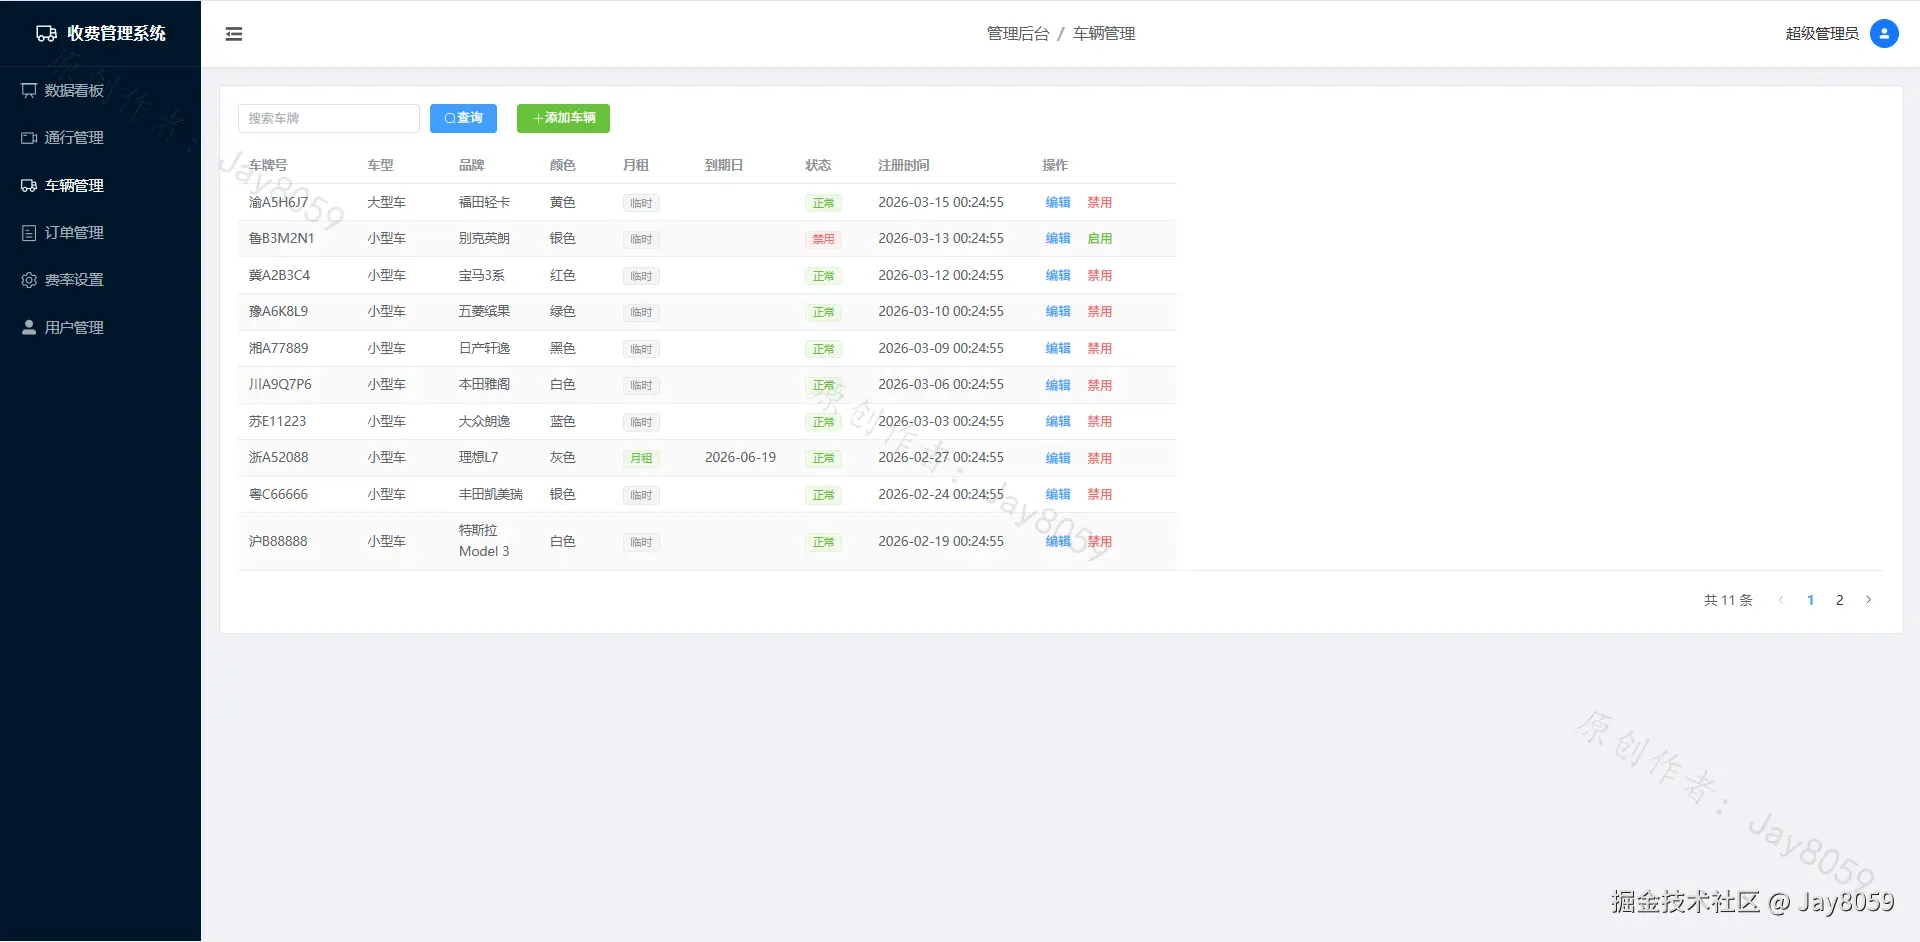This screenshot has width=1920, height=942.
Task: Click 禁用 for vehicle 沪B88888
Action: [x=1100, y=541]
